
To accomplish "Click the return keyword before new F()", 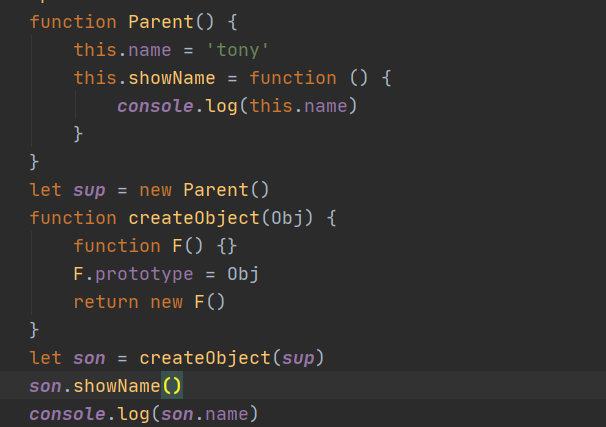I will click(106, 302).
